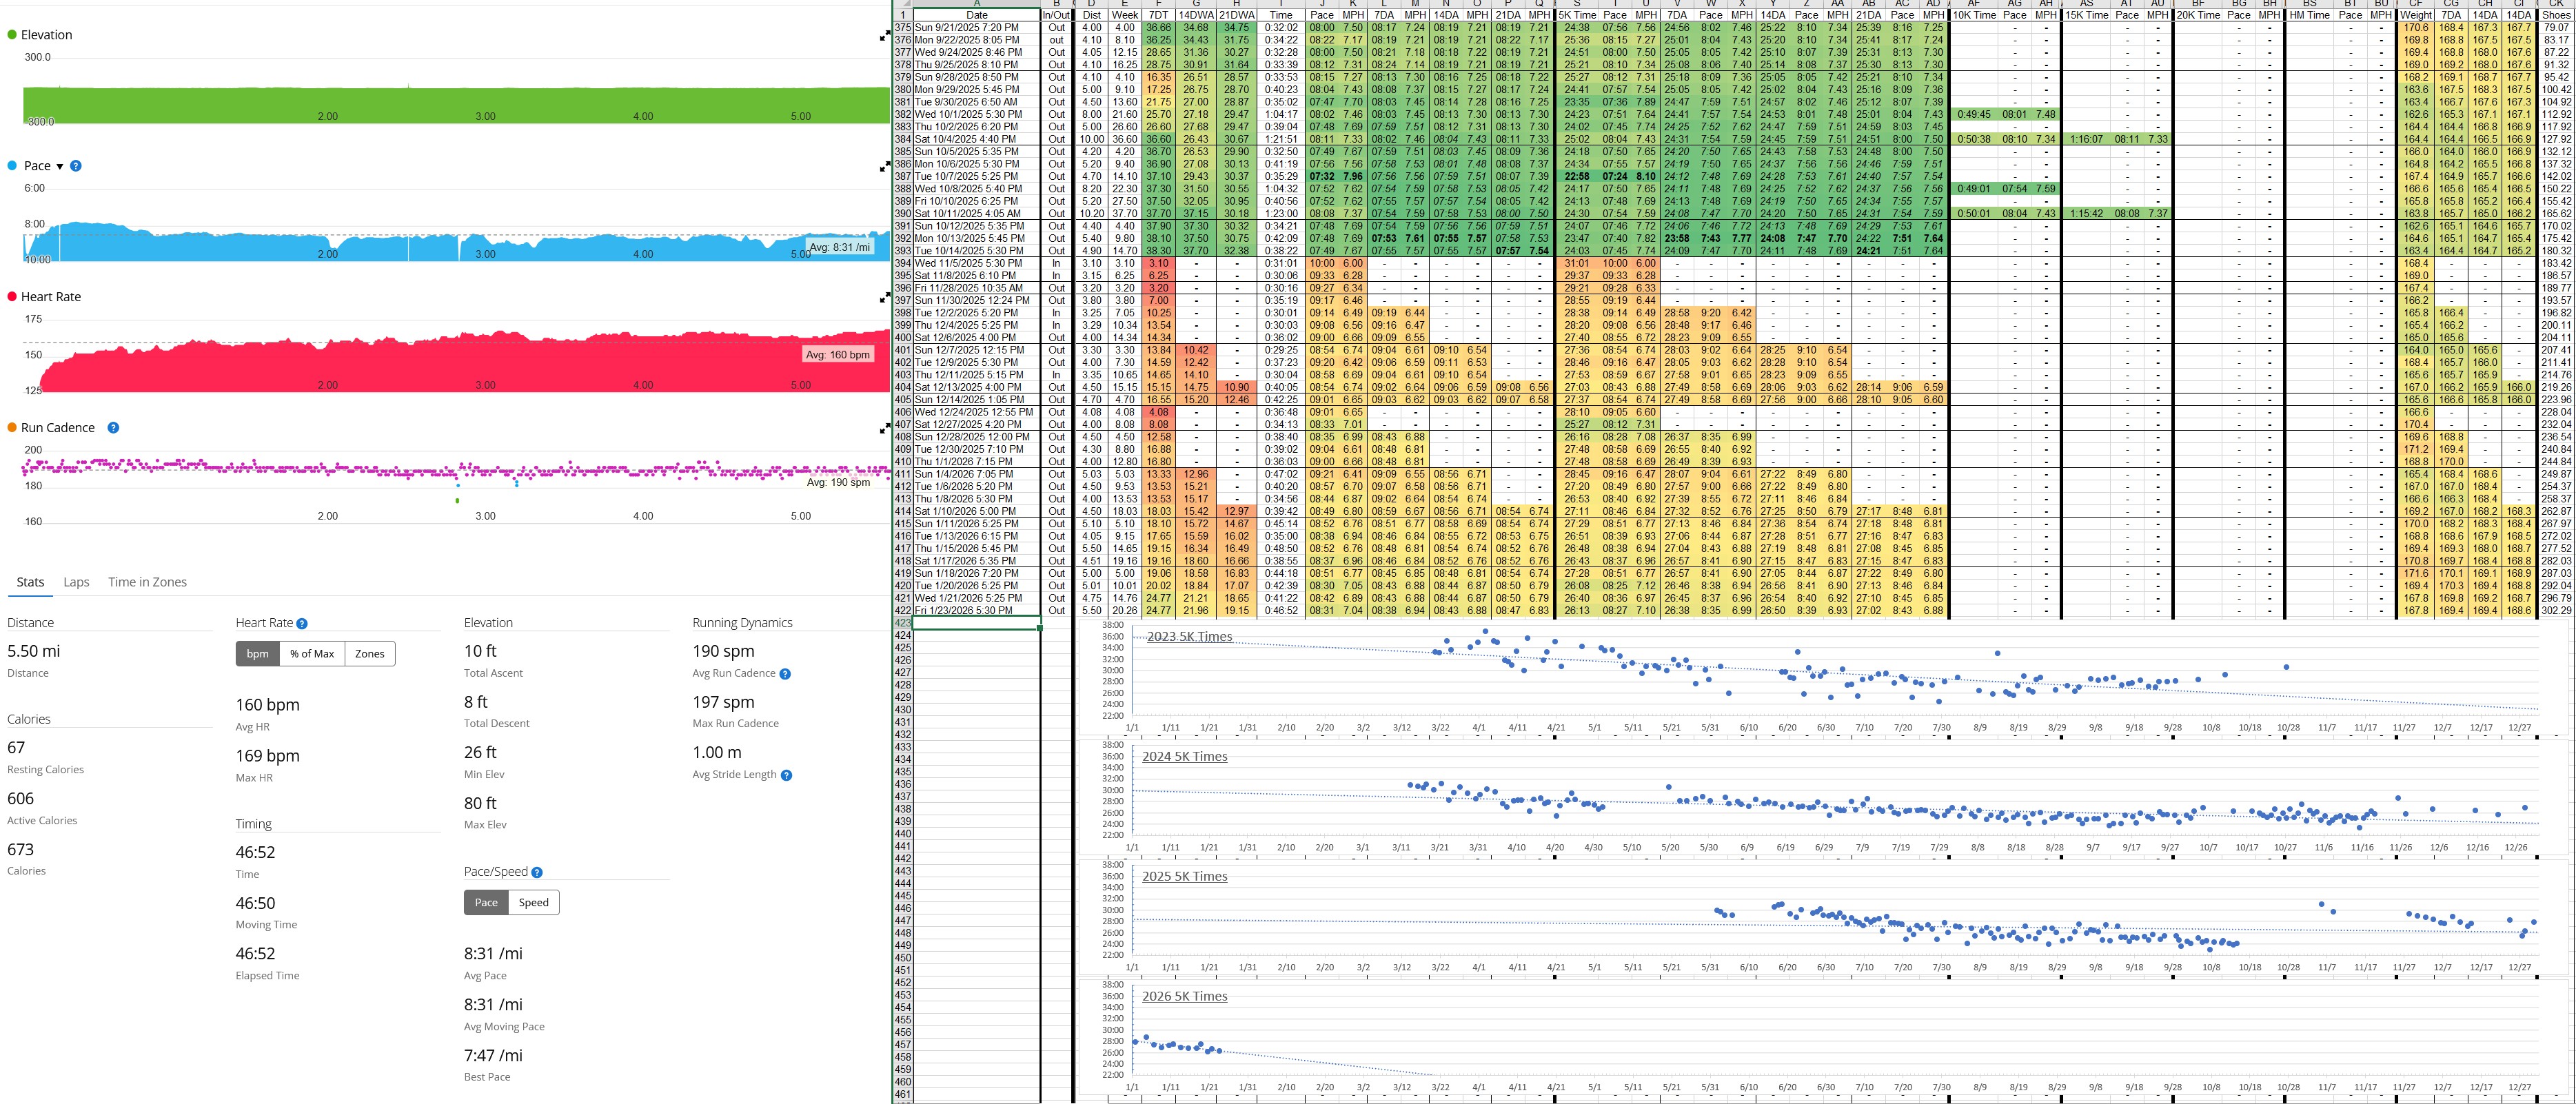The width and height of the screenshot is (2576, 1104).
Task: Expand the Heart Rate chart to fullscreen
Action: [x=884, y=298]
